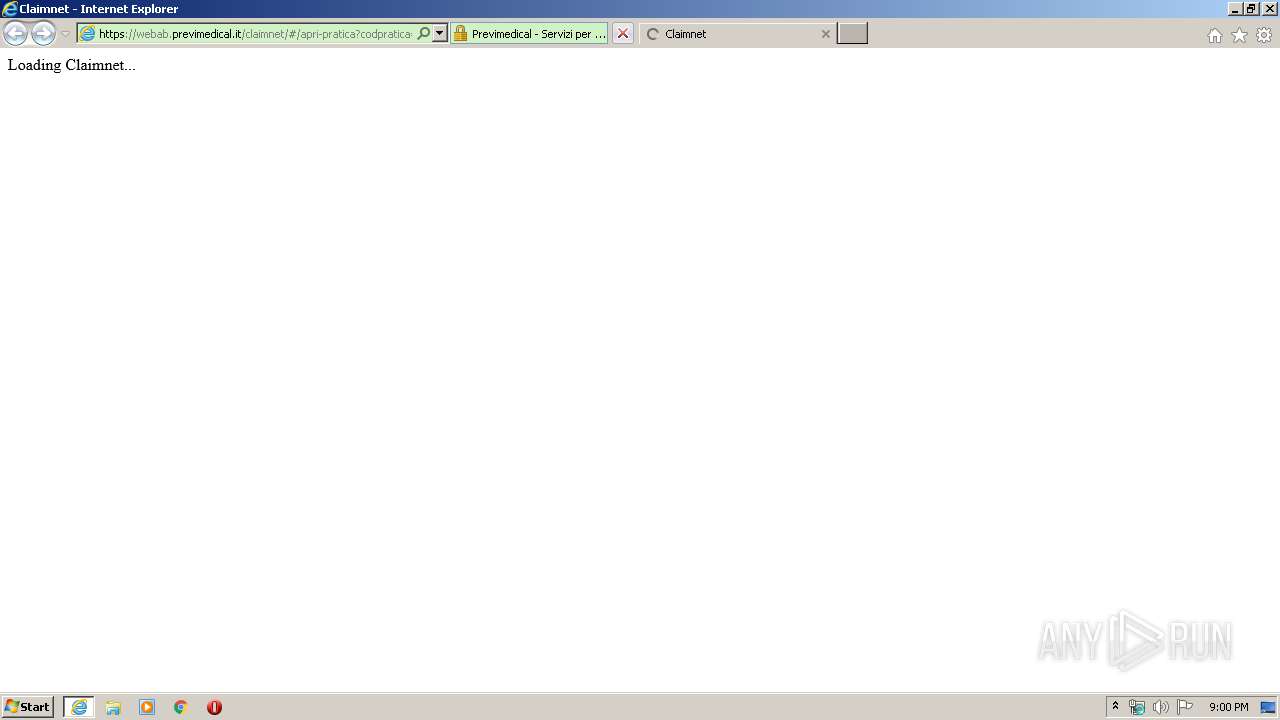Stop loading with the red X button

pos(623,33)
